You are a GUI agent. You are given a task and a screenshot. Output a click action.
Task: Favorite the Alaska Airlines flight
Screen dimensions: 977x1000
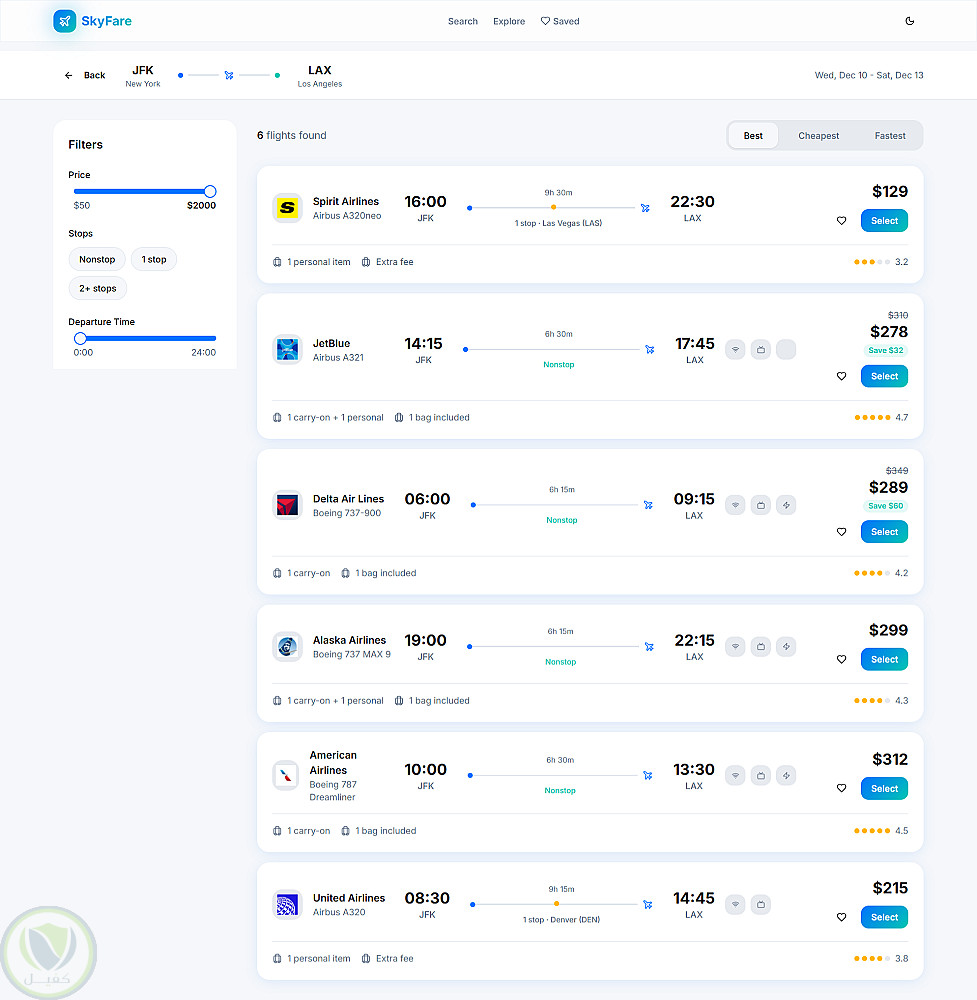click(842, 659)
